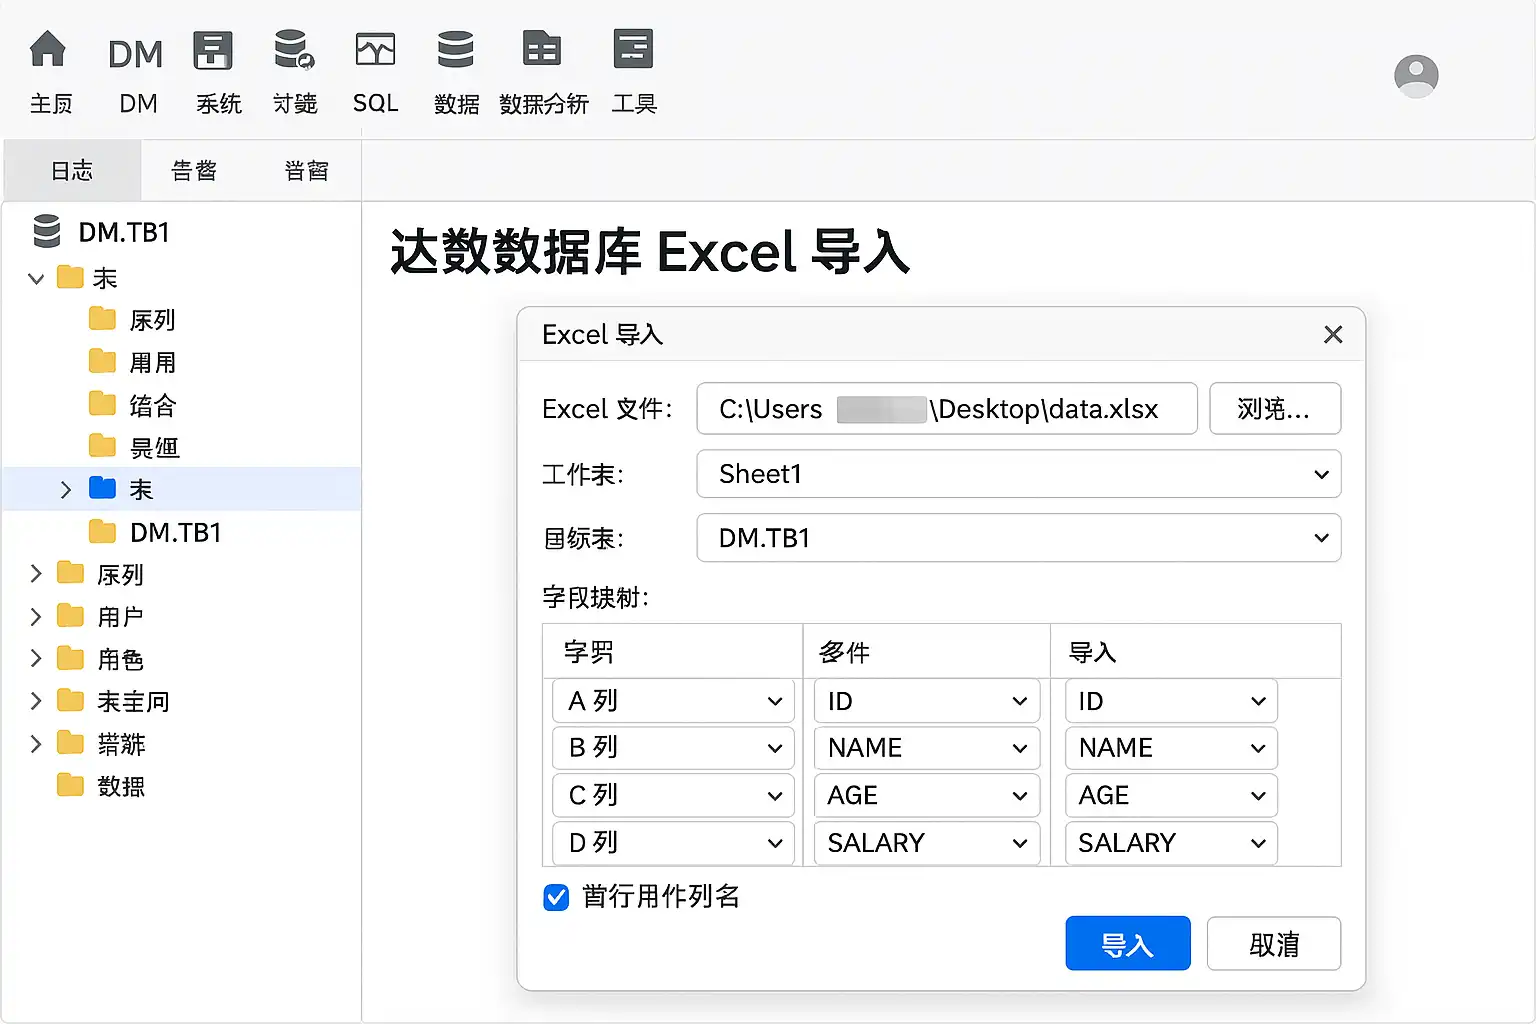Image resolution: width=1536 pixels, height=1024 pixels.
Task: Click the database-with-gear toolbar icon
Action: [295, 50]
